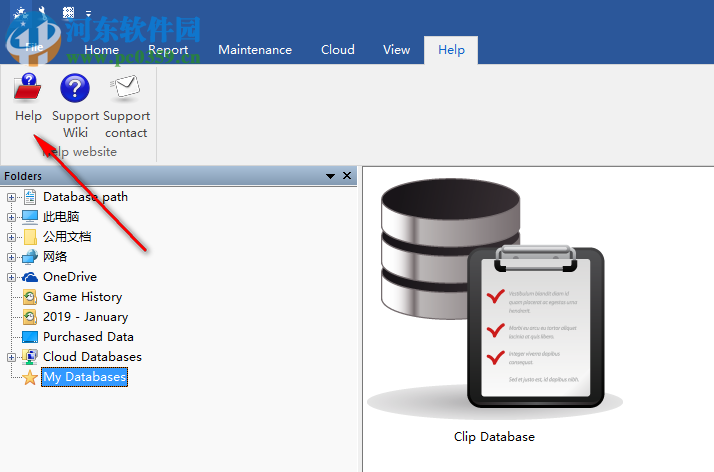This screenshot has width=714, height=472.
Task: Click the 2019 - January history icon
Action: click(30, 317)
